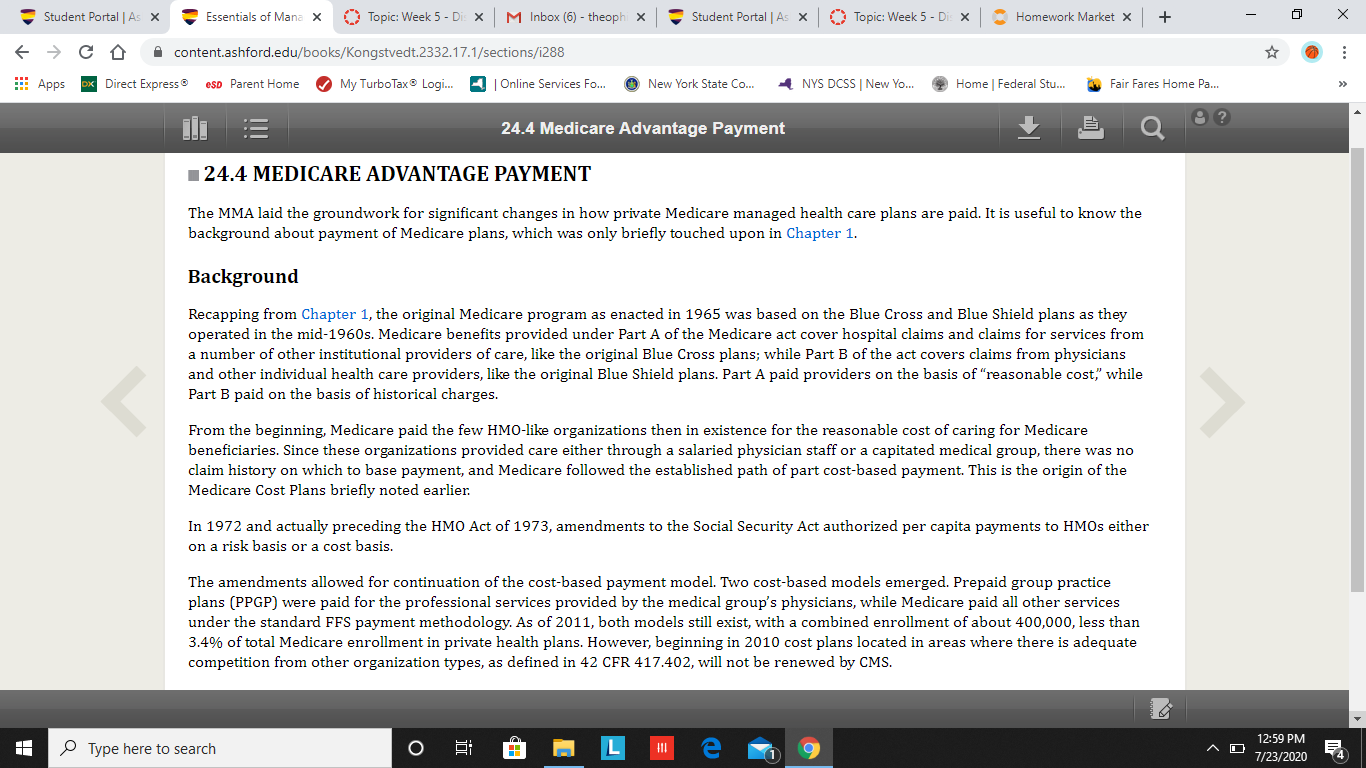Screen dimensions: 1366x768
Task: Open Parent Home bookmark
Action: (251, 84)
